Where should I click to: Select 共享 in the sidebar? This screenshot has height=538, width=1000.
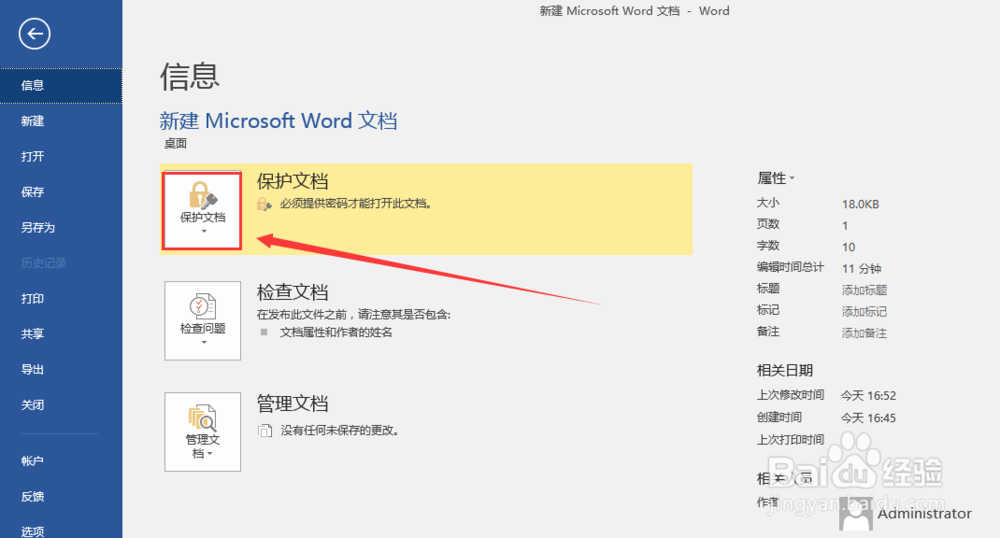coord(61,333)
